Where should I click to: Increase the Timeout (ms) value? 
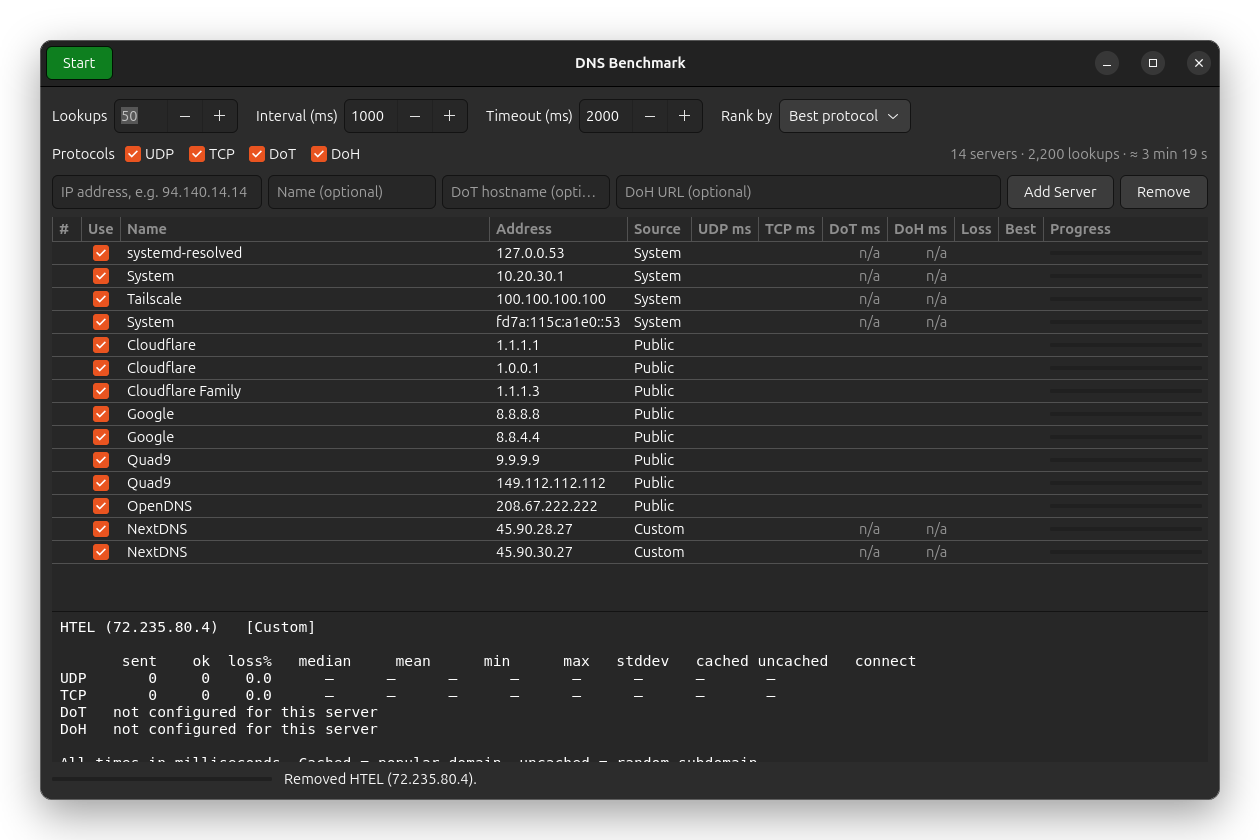685,116
